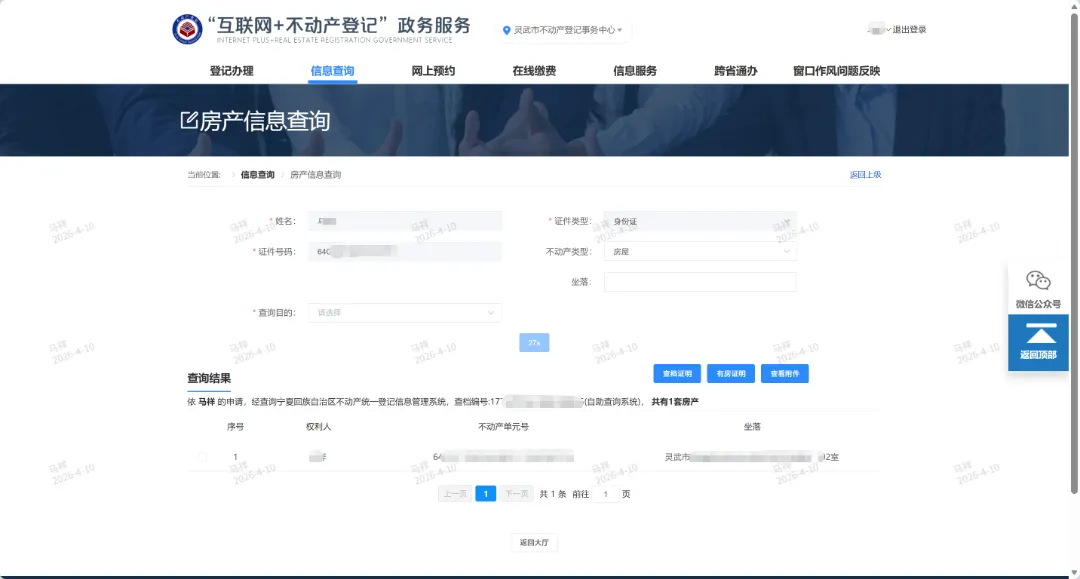Click the 序号 column header

coord(235,427)
